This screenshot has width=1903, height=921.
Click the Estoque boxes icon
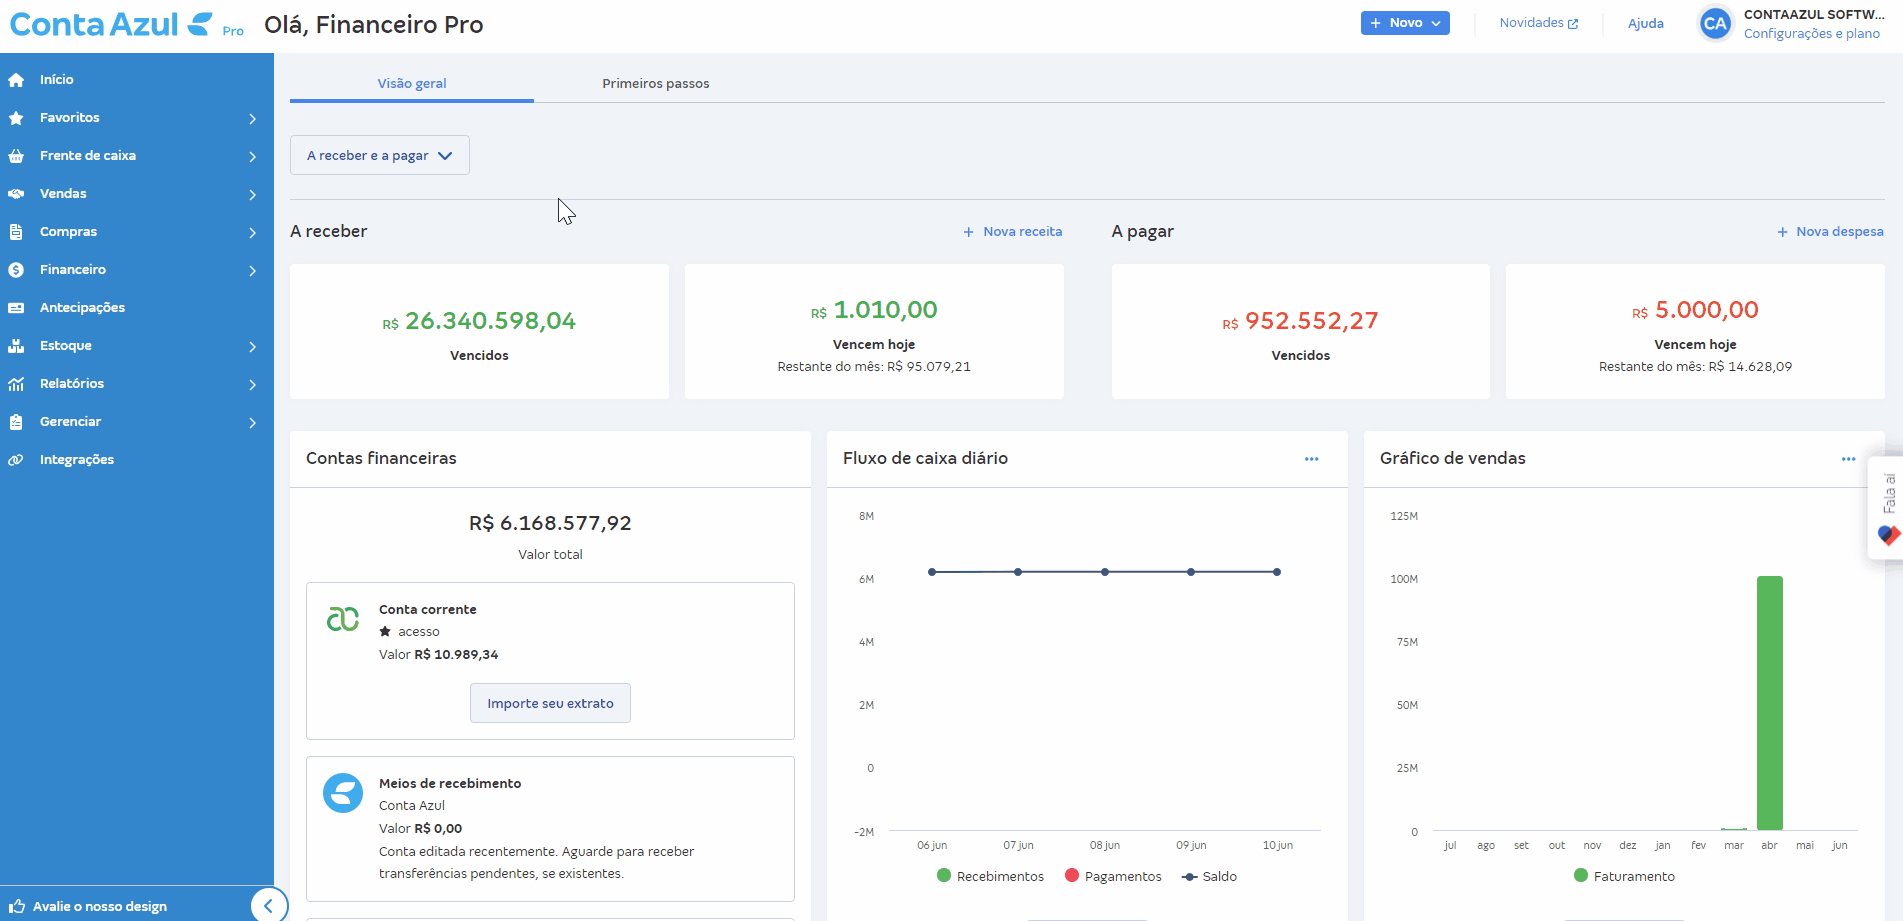tap(16, 346)
